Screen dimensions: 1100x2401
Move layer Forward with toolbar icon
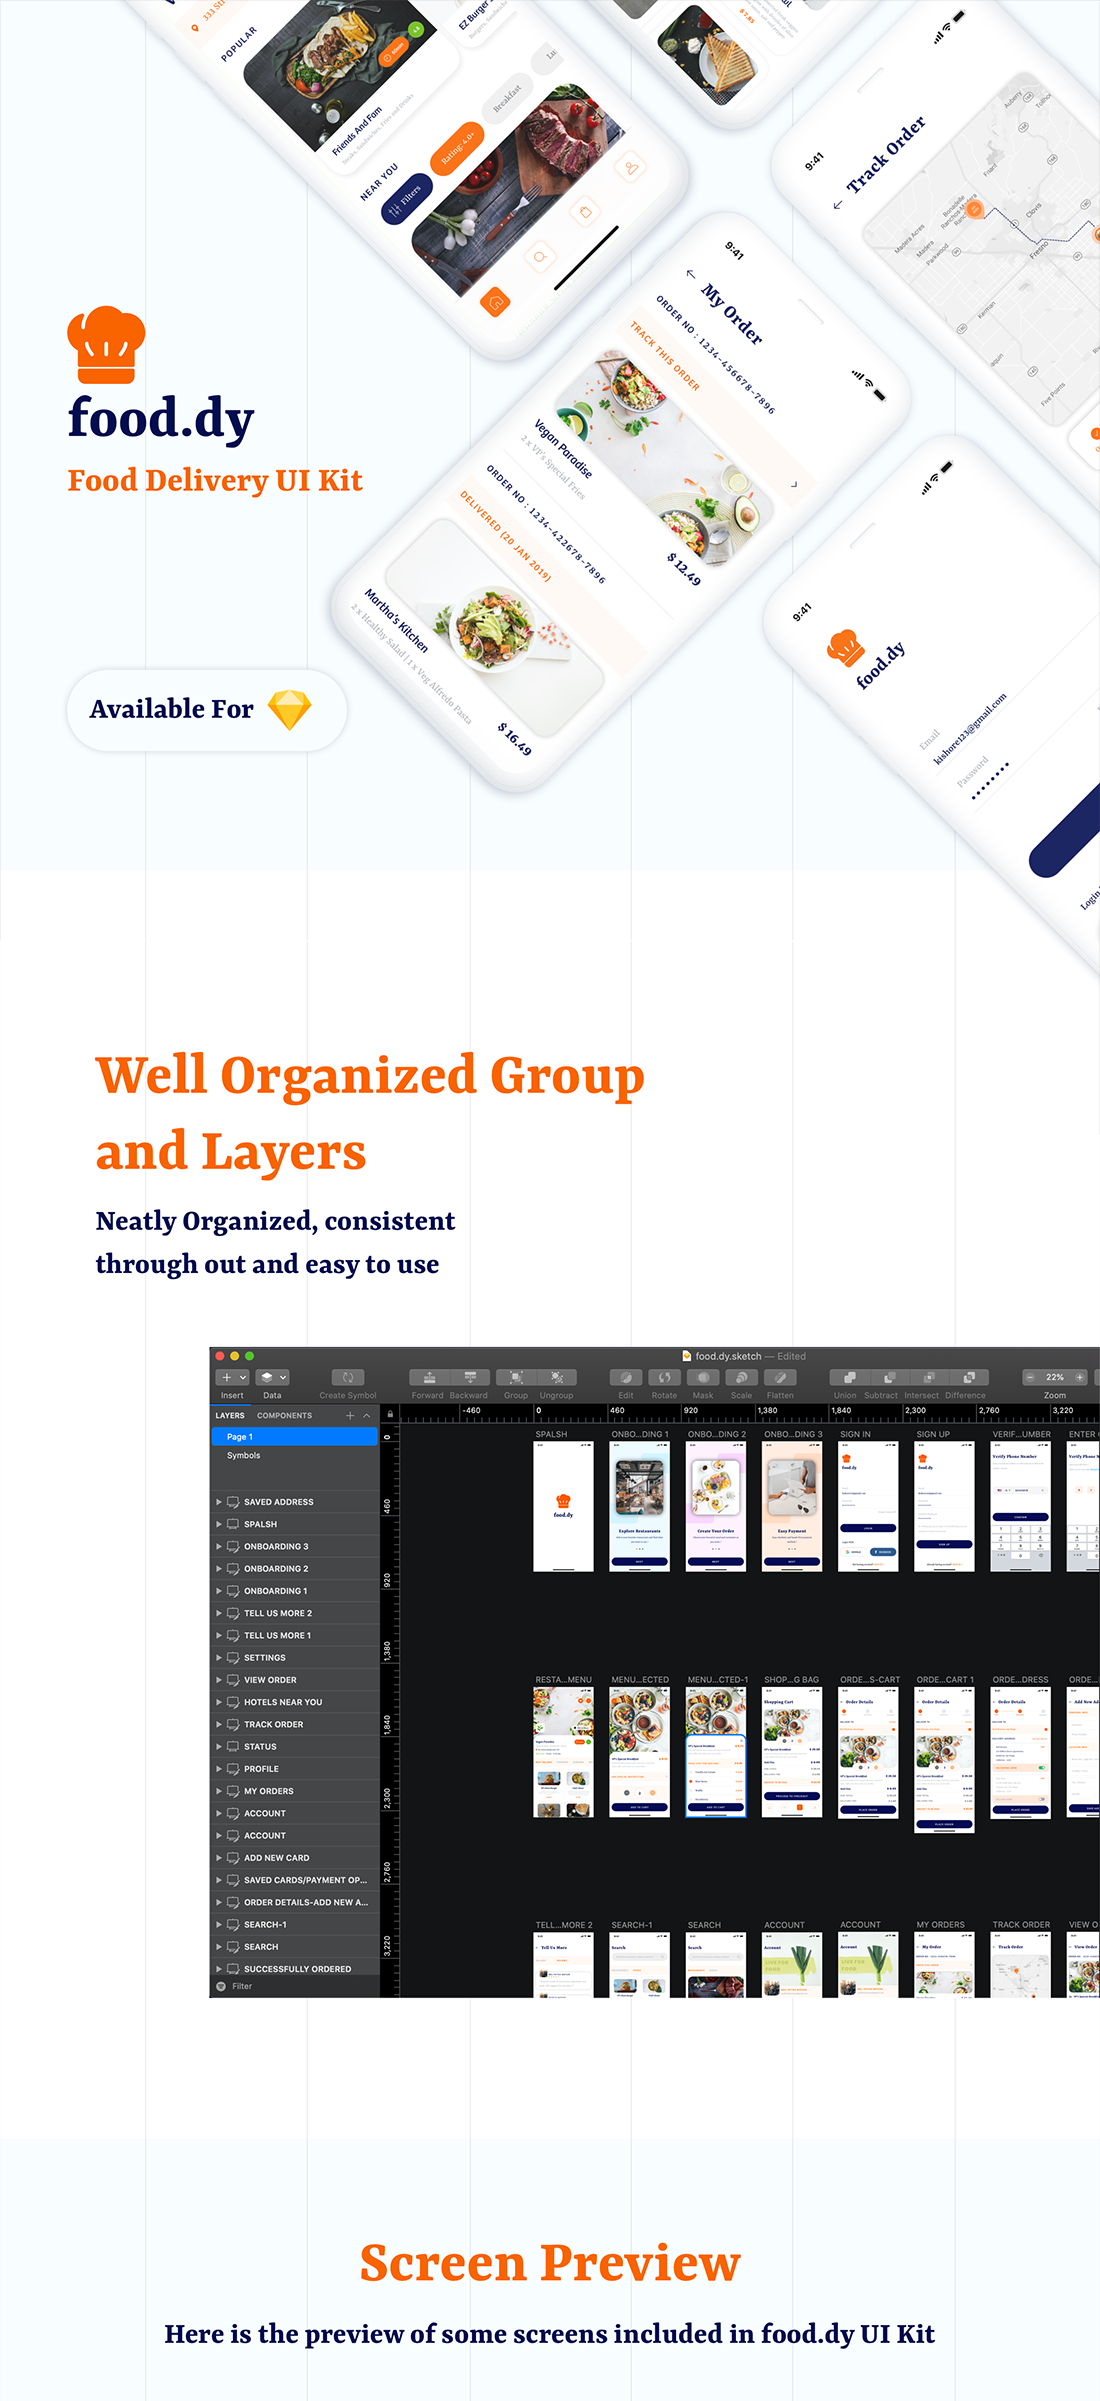pyautogui.click(x=429, y=1377)
